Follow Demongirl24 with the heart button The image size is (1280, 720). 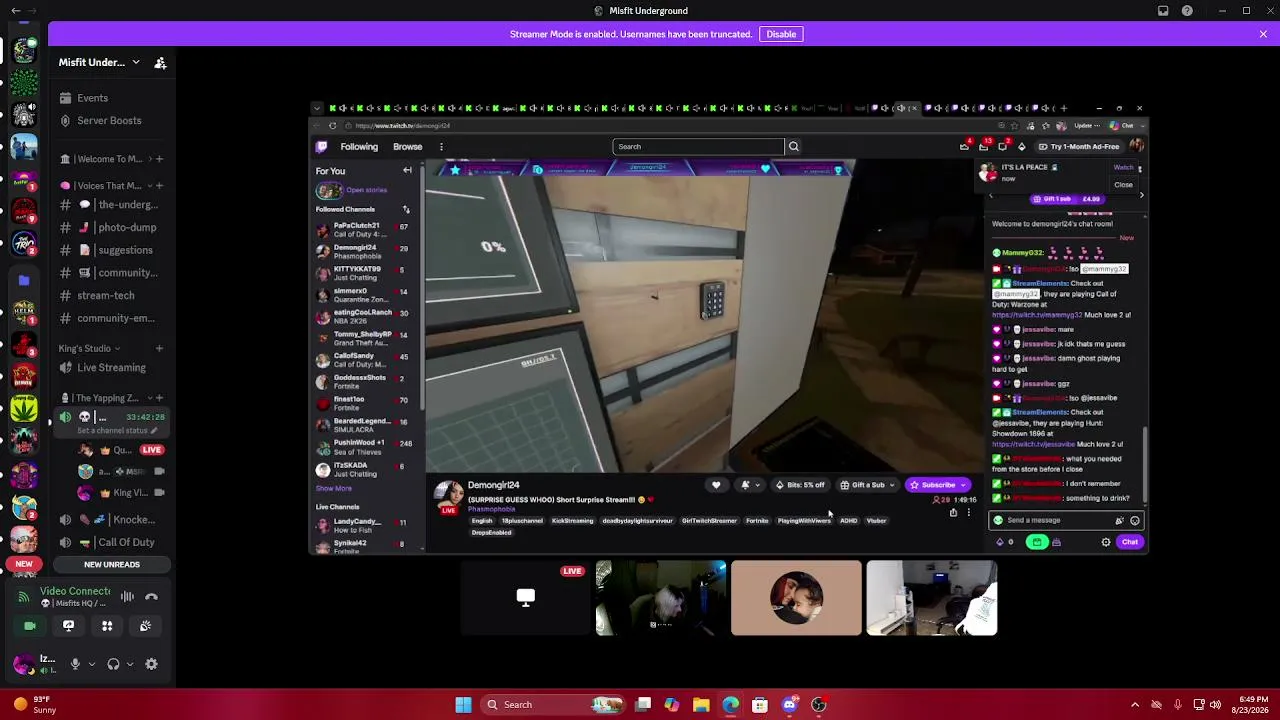point(716,485)
